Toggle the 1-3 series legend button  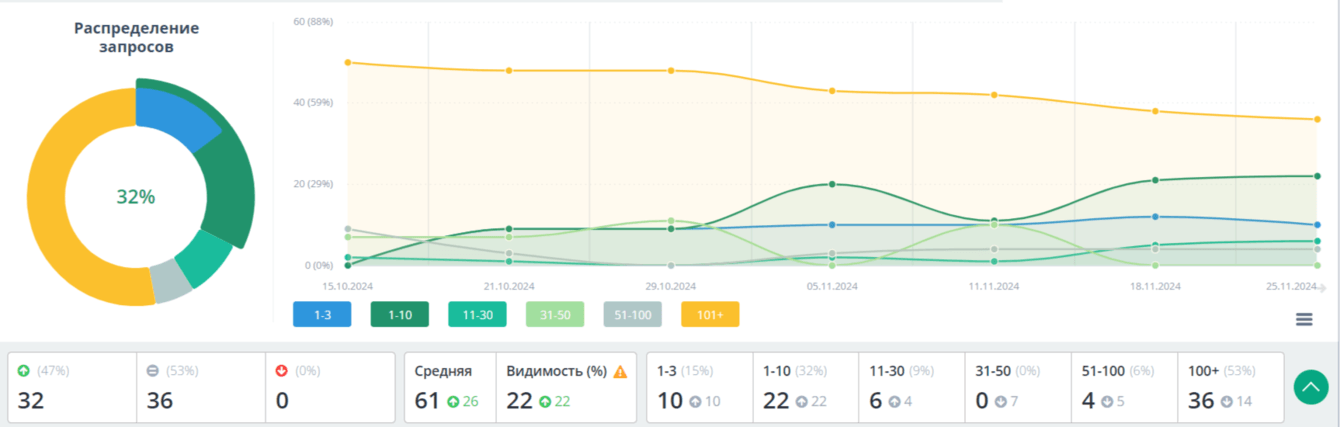[x=322, y=315]
